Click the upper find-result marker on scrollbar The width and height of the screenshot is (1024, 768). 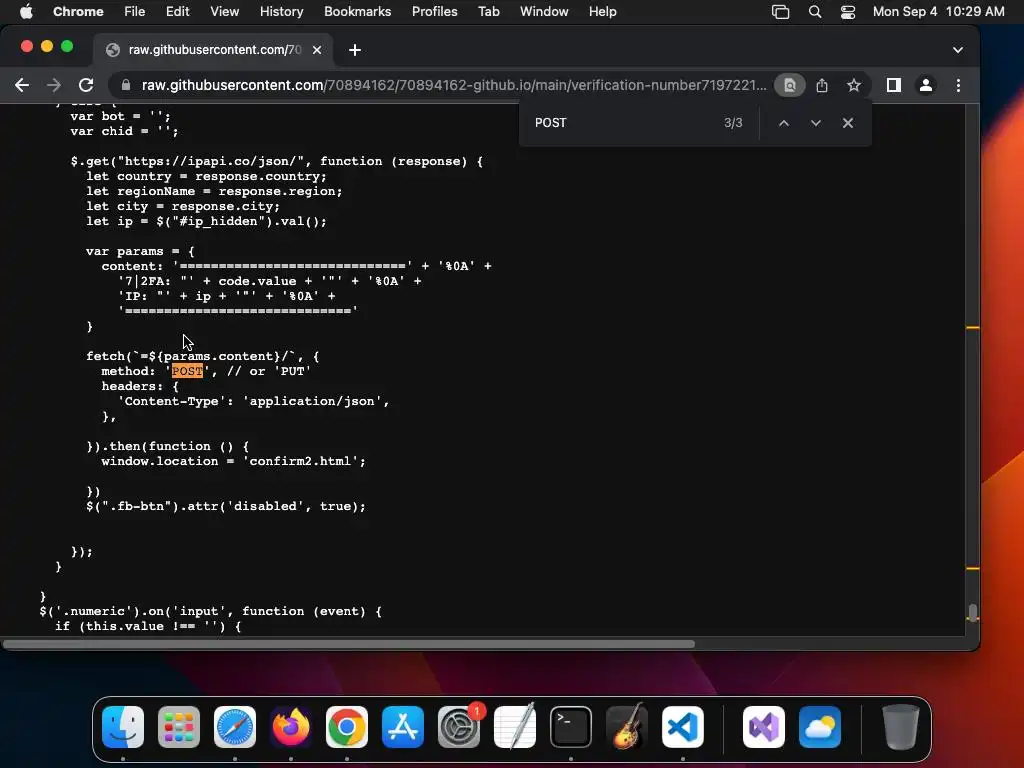coord(972,327)
